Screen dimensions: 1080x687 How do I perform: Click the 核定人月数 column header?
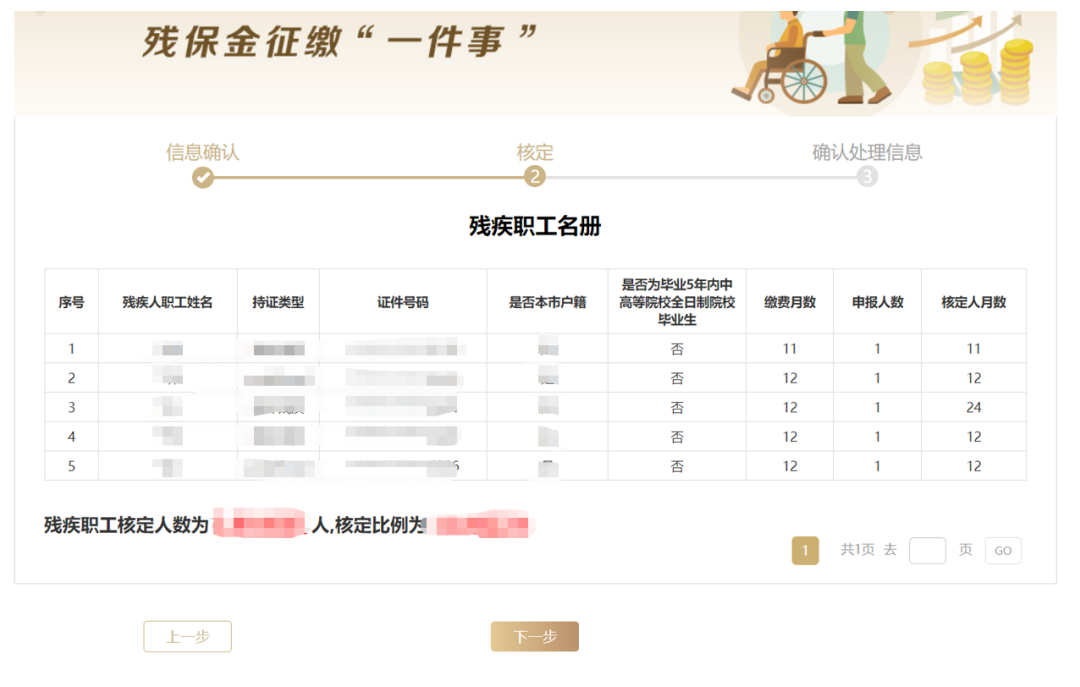(973, 302)
